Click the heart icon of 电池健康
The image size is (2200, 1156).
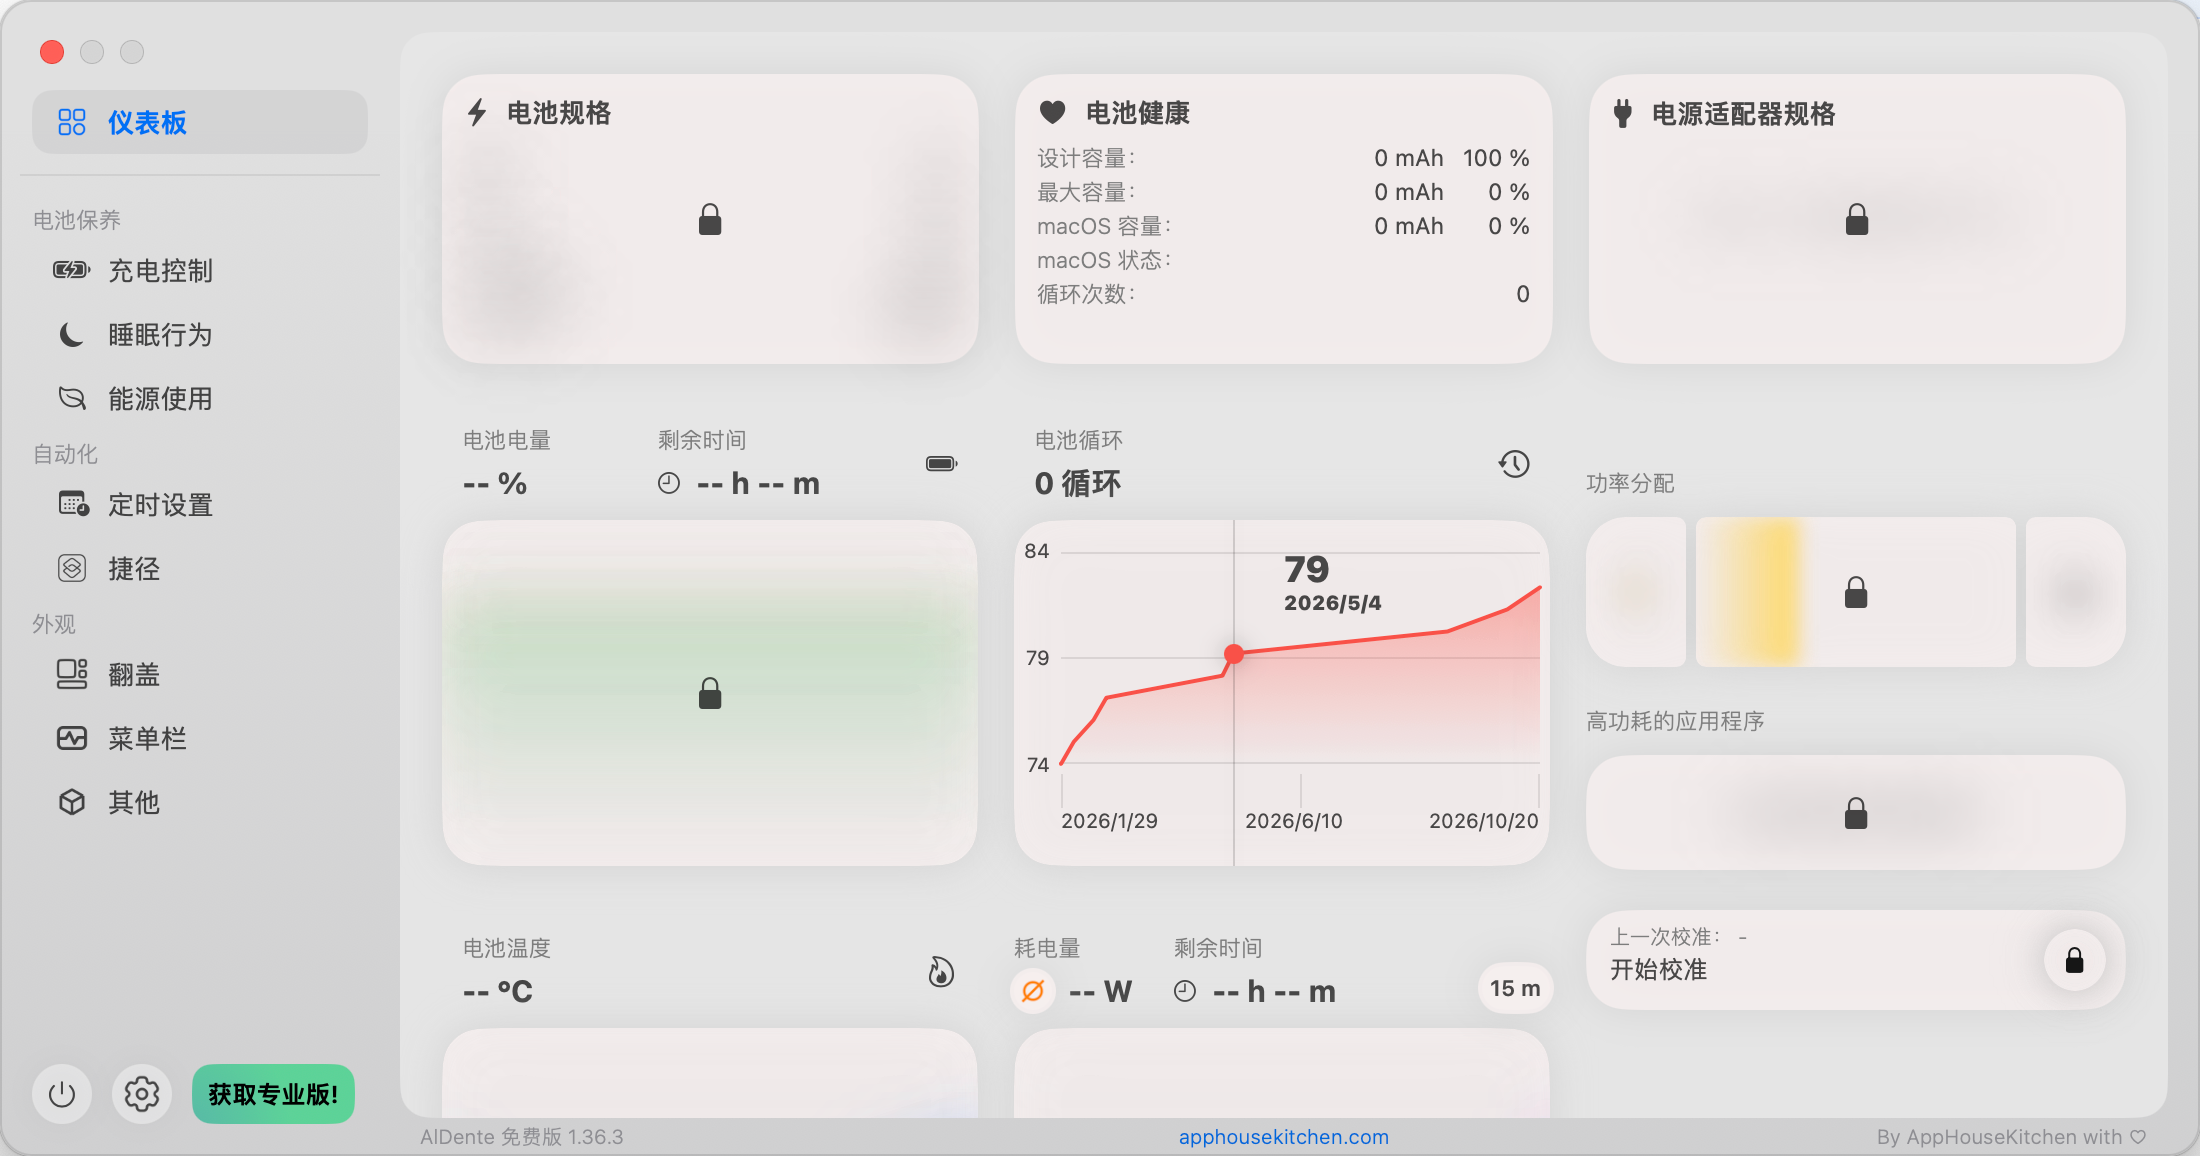tap(1052, 112)
